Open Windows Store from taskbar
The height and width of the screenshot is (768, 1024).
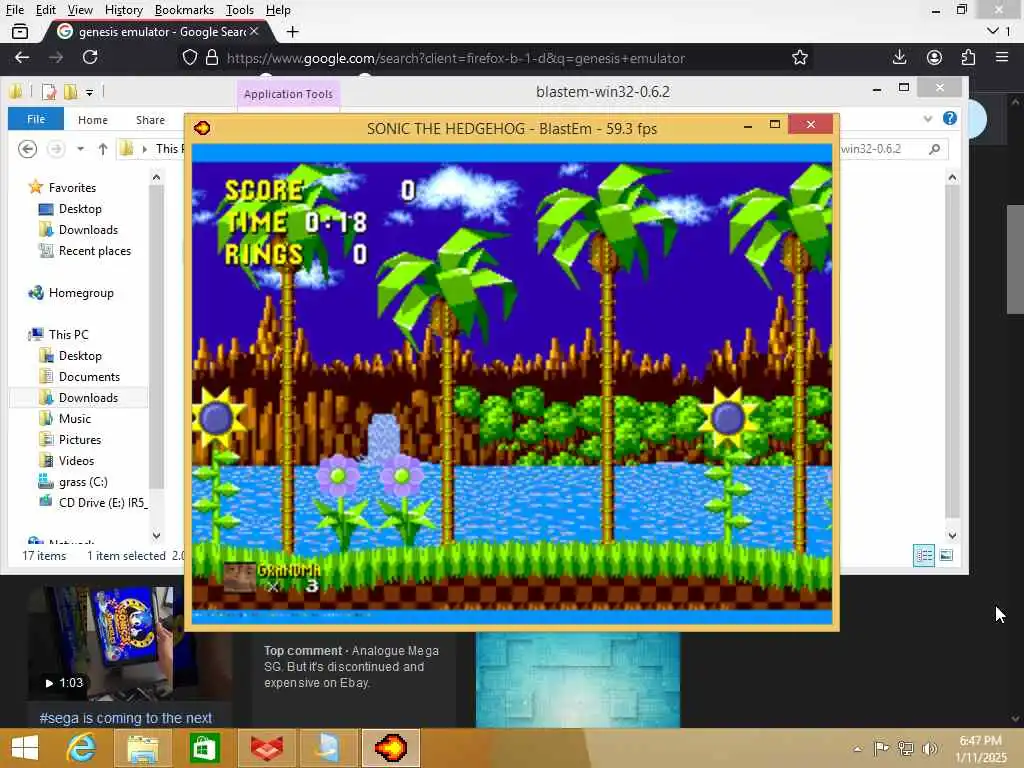pos(204,748)
